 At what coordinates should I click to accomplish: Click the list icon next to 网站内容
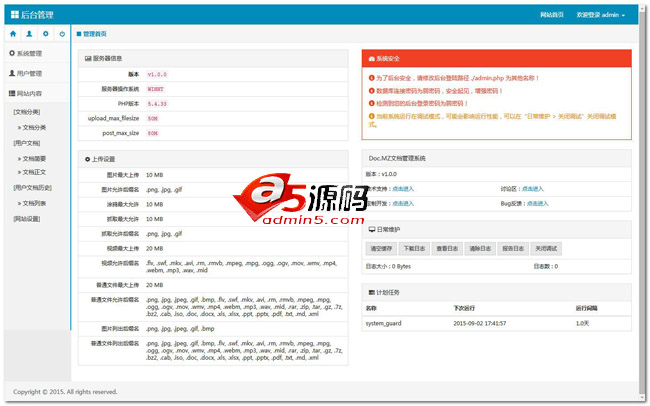[12, 93]
